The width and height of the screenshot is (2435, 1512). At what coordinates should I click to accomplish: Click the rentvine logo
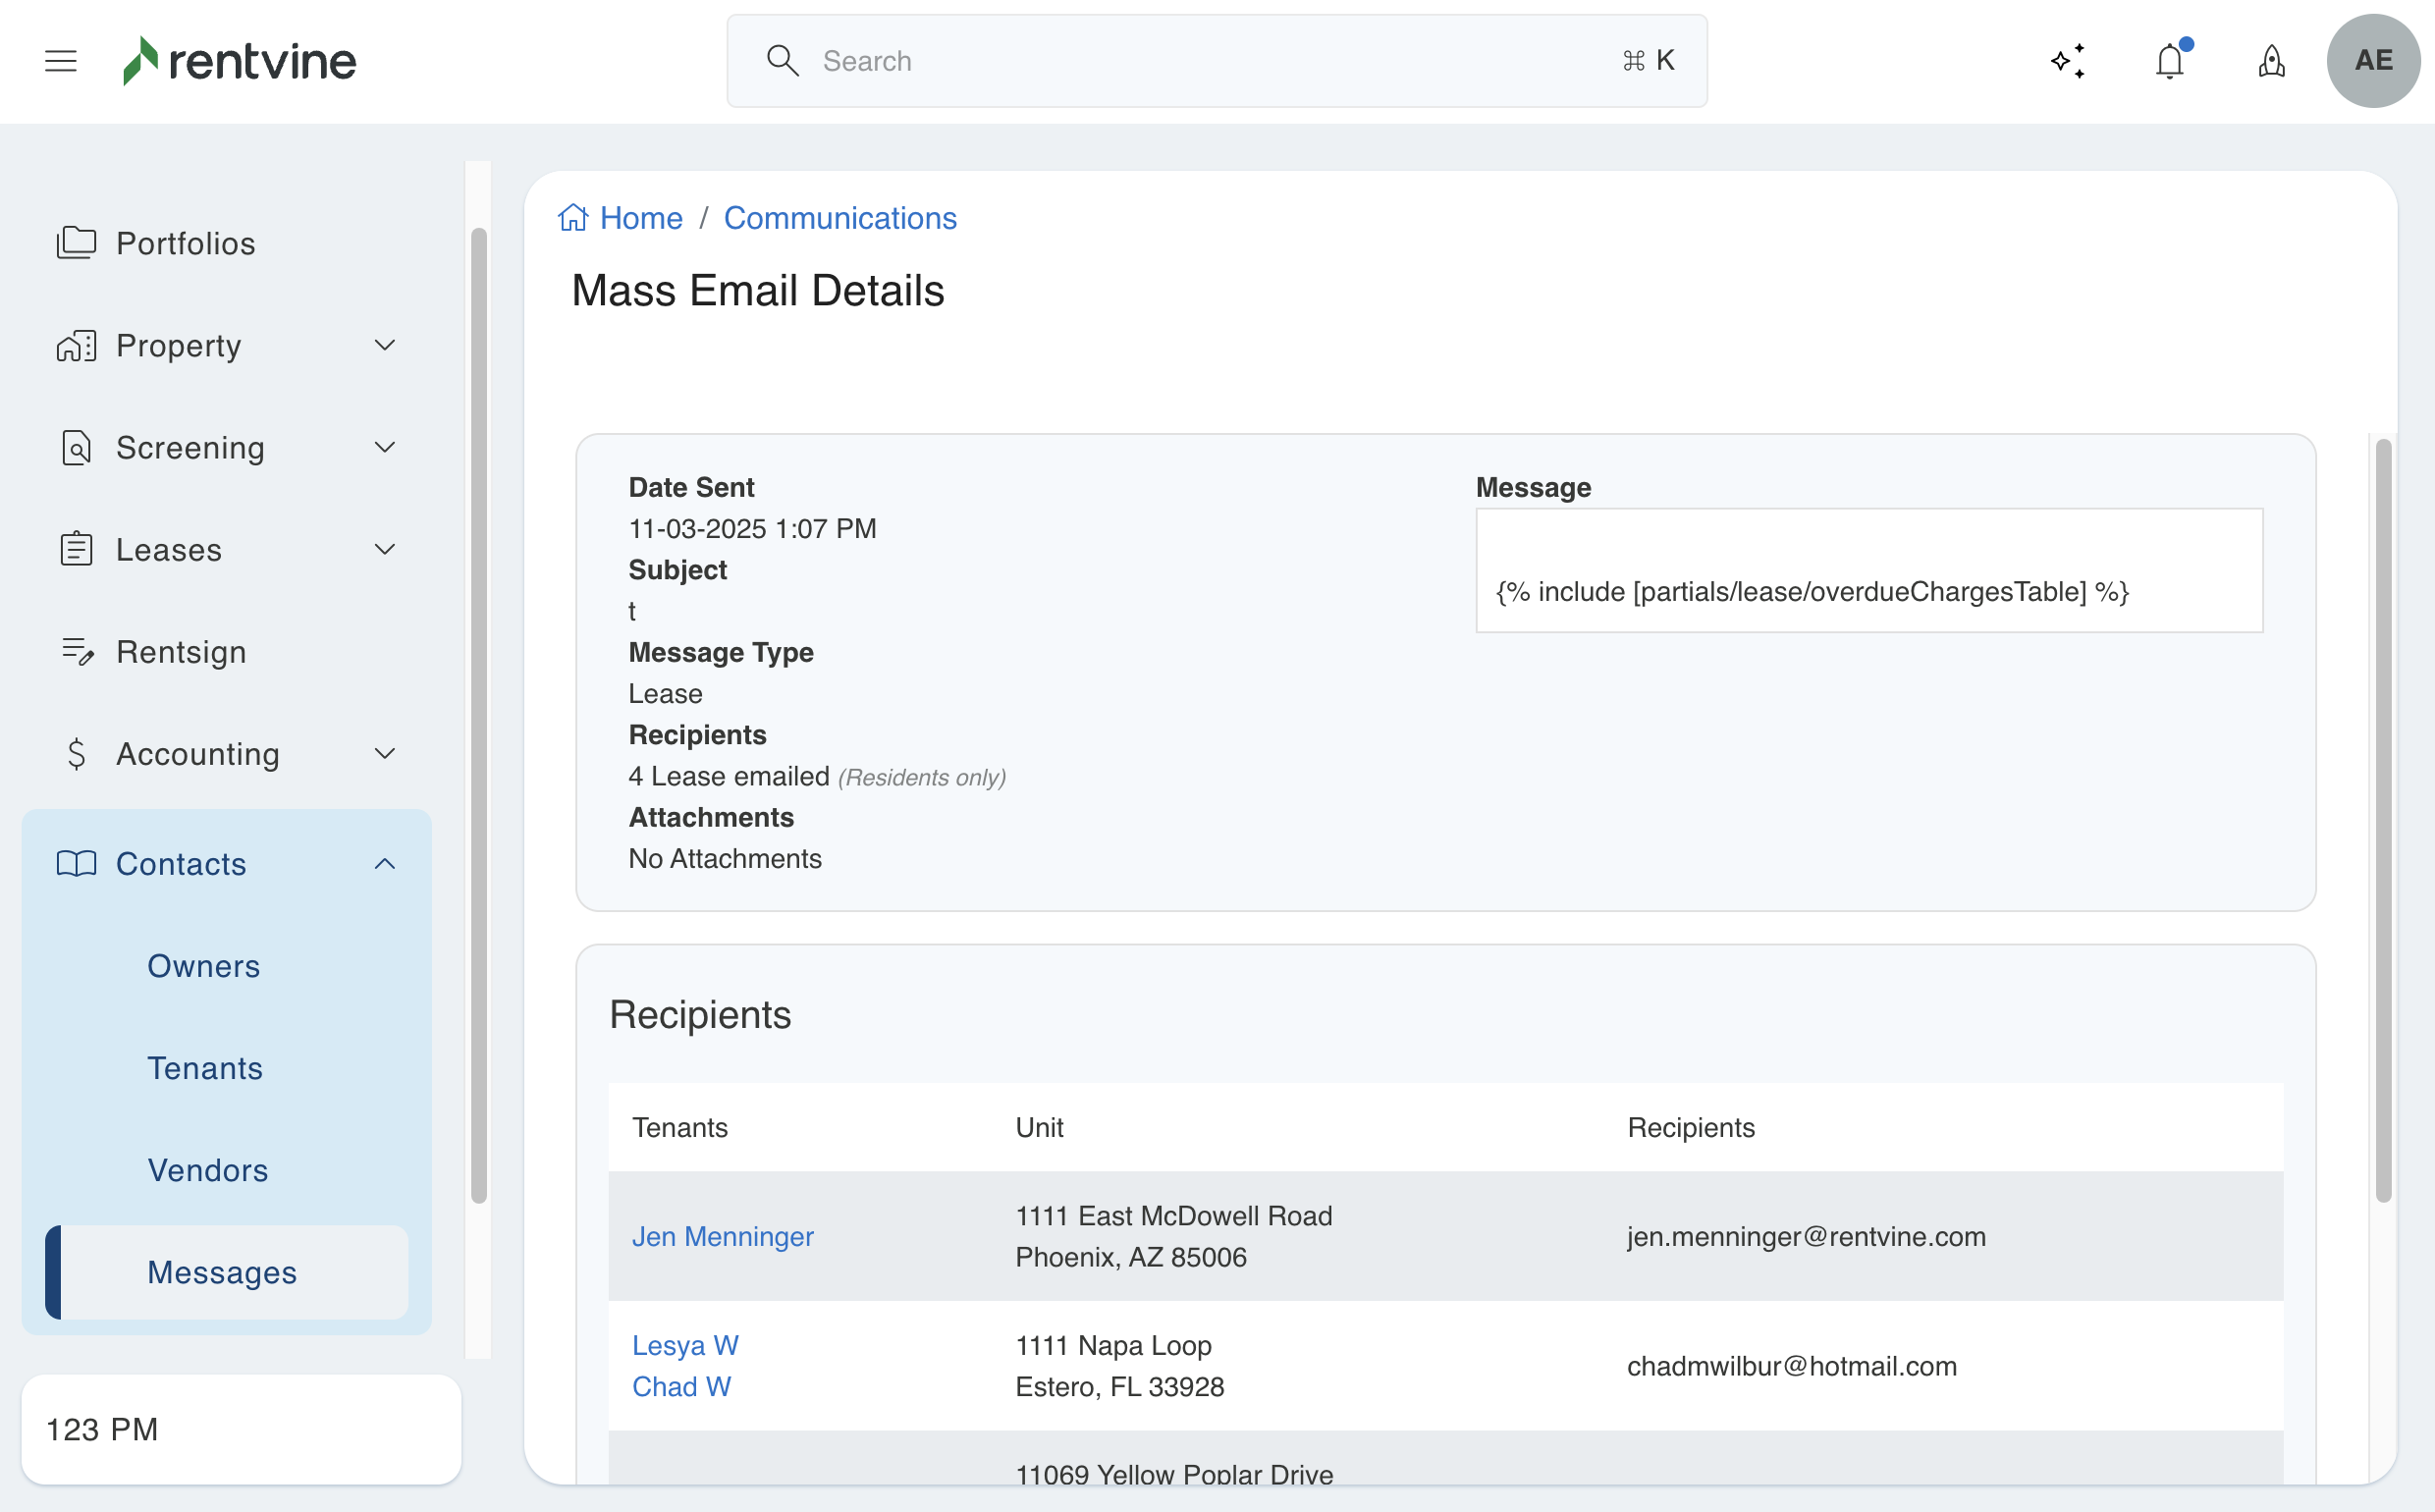click(x=239, y=61)
